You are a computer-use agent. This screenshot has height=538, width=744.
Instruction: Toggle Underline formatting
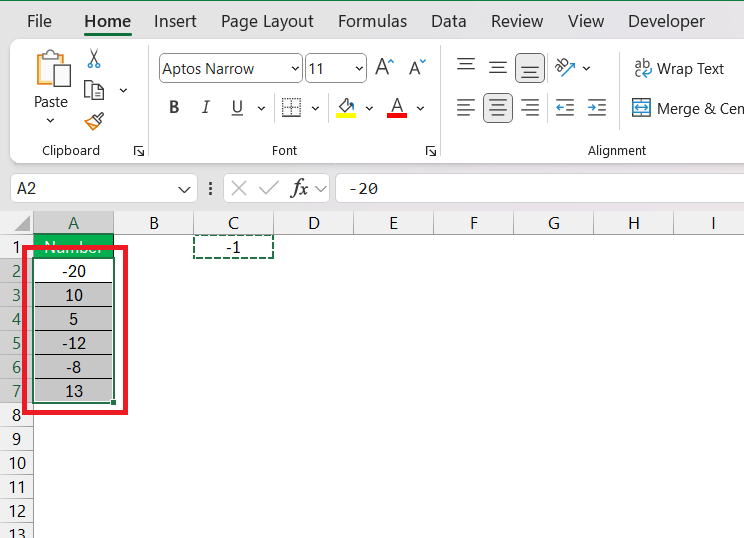[237, 108]
